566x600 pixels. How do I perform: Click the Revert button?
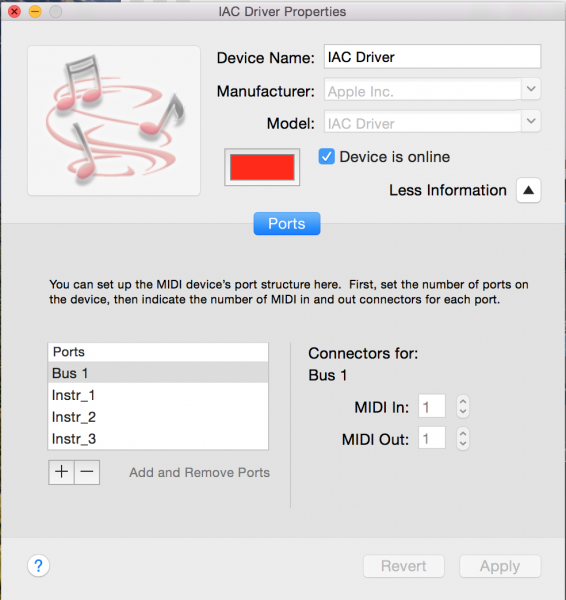[404, 566]
